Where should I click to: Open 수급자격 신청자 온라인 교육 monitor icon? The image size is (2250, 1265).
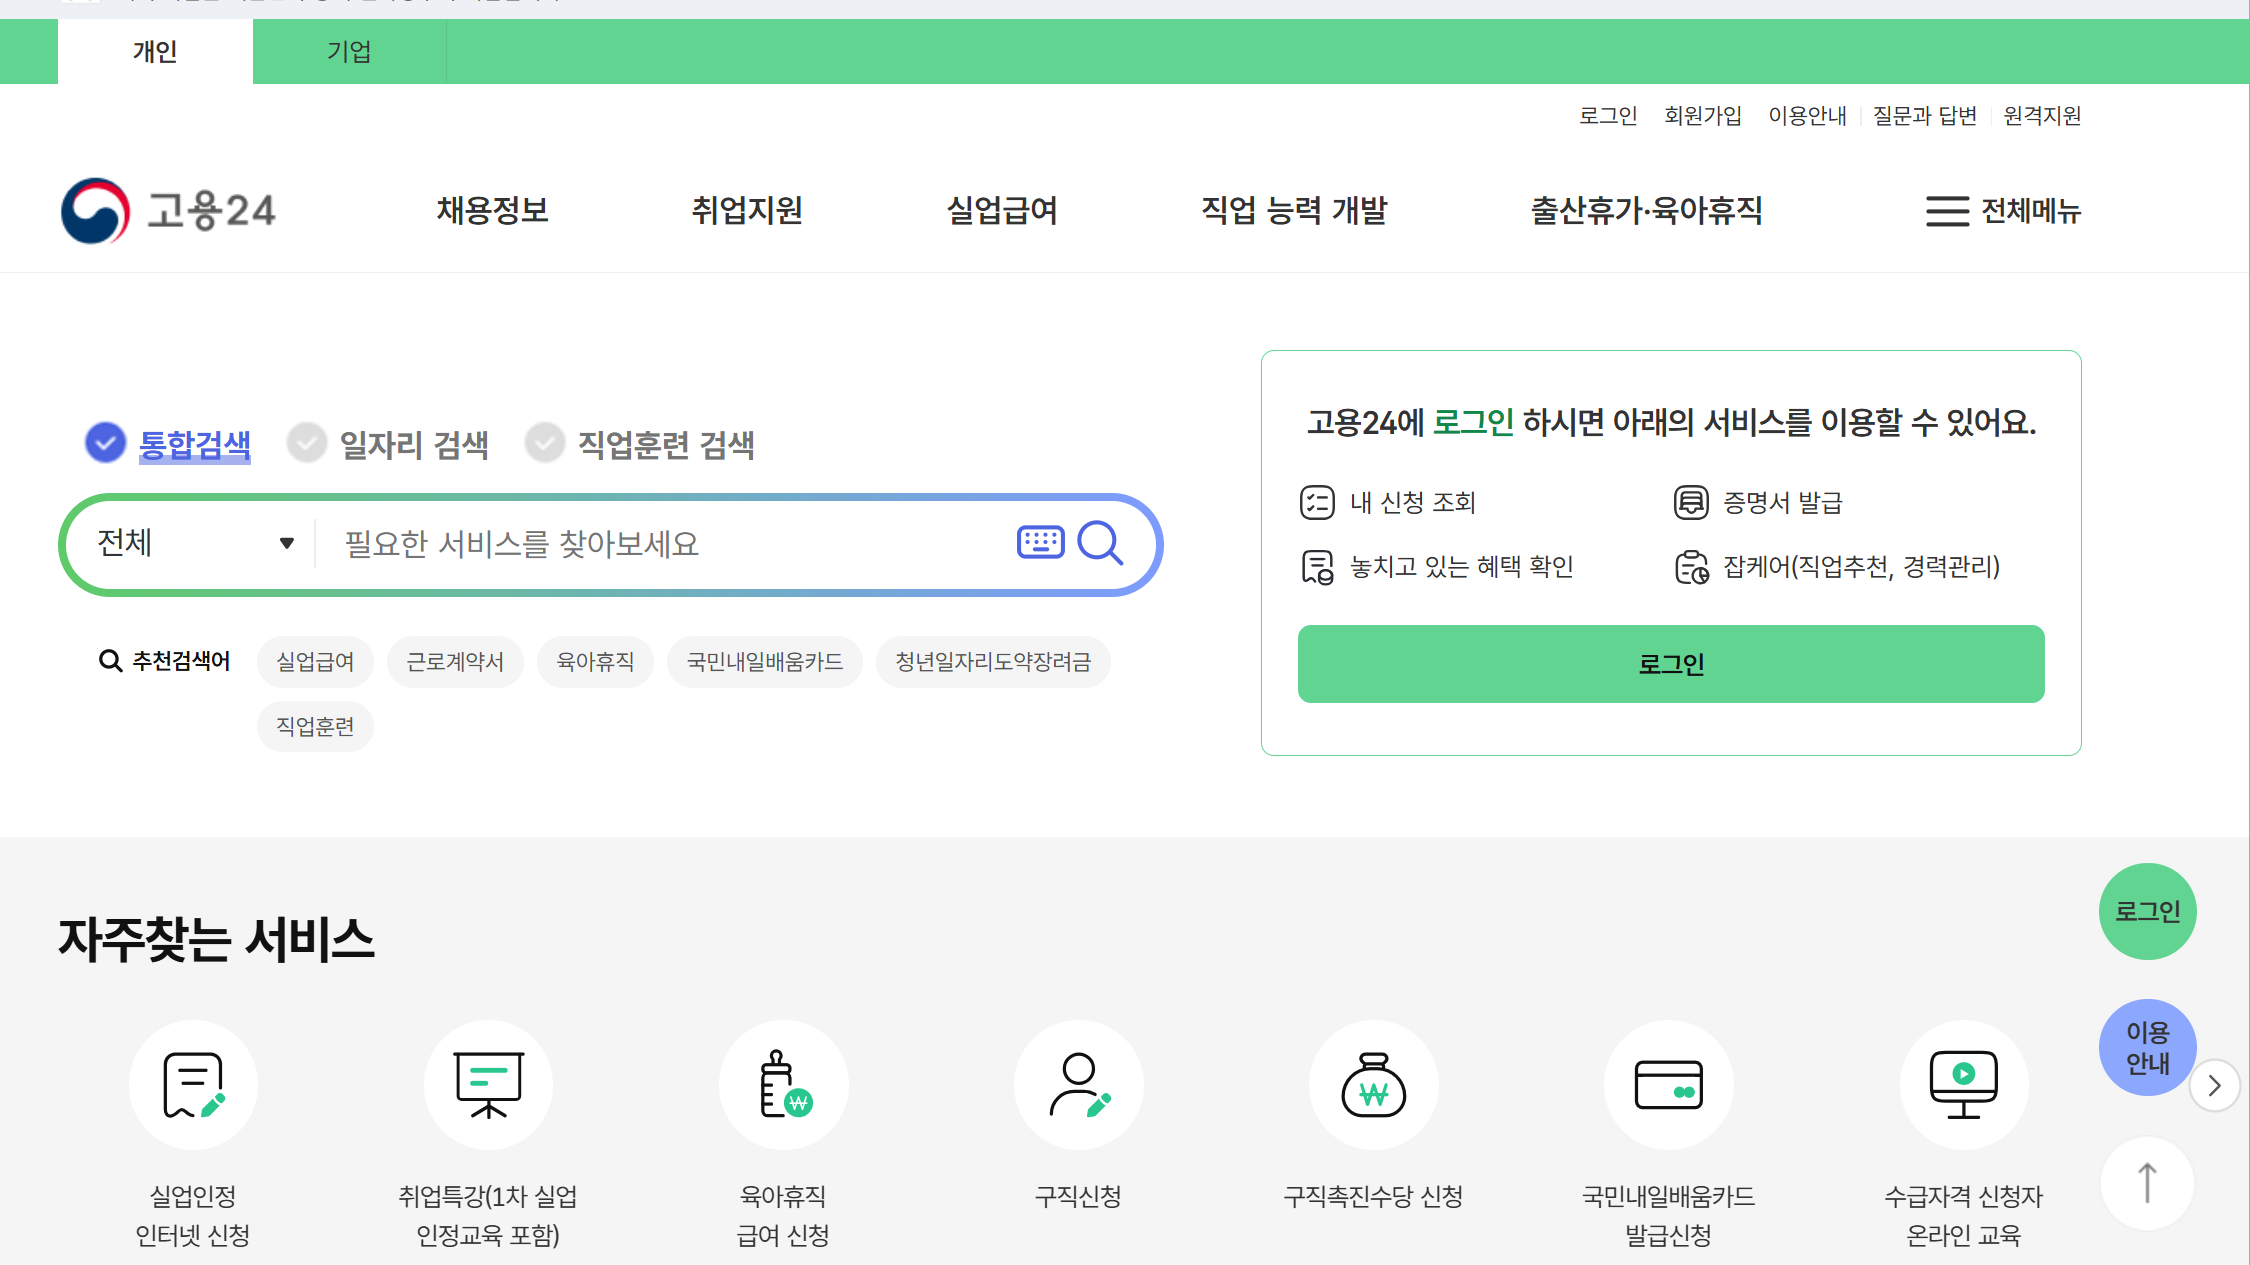[x=1963, y=1084]
